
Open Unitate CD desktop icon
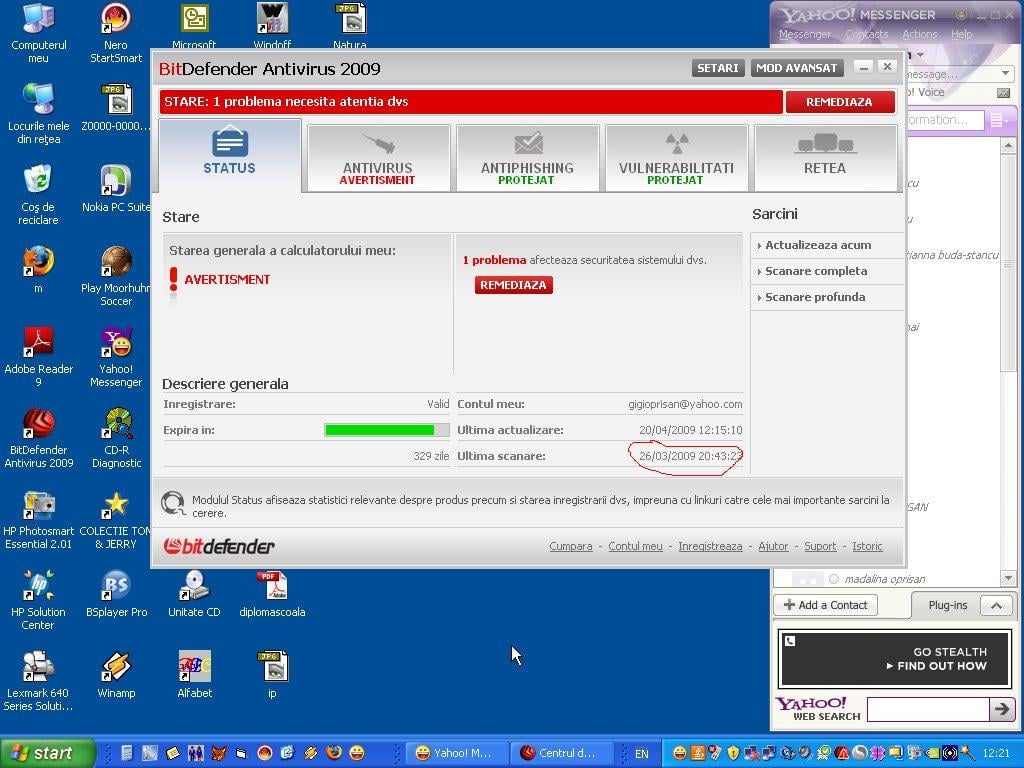(x=194, y=593)
